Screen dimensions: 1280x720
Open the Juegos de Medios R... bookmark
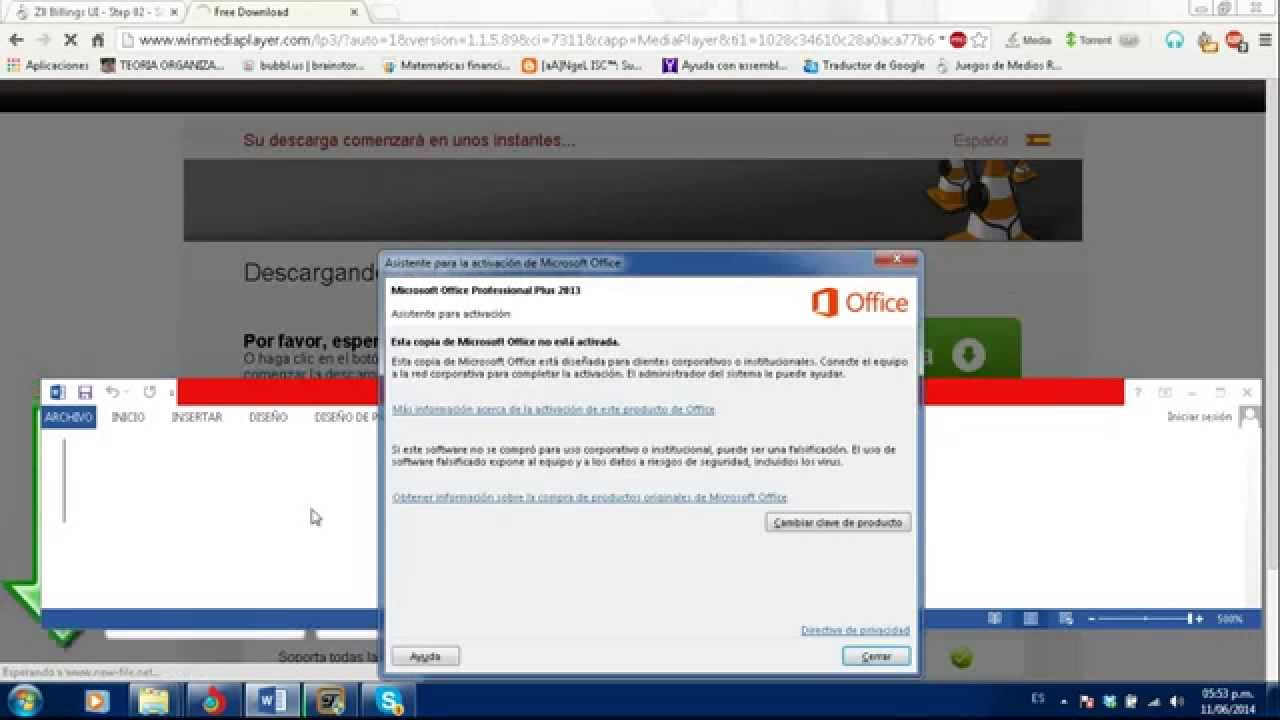[999, 66]
